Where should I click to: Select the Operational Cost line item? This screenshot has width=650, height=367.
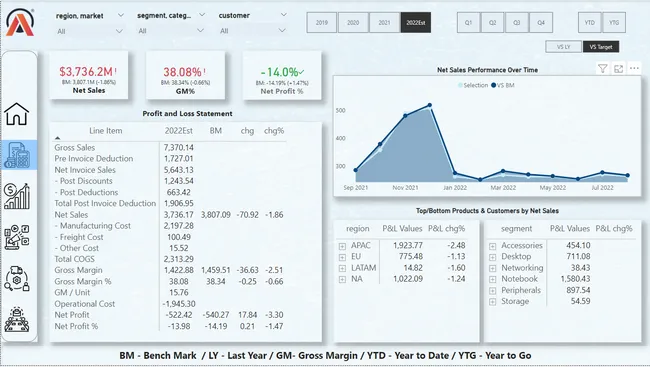coord(85,304)
